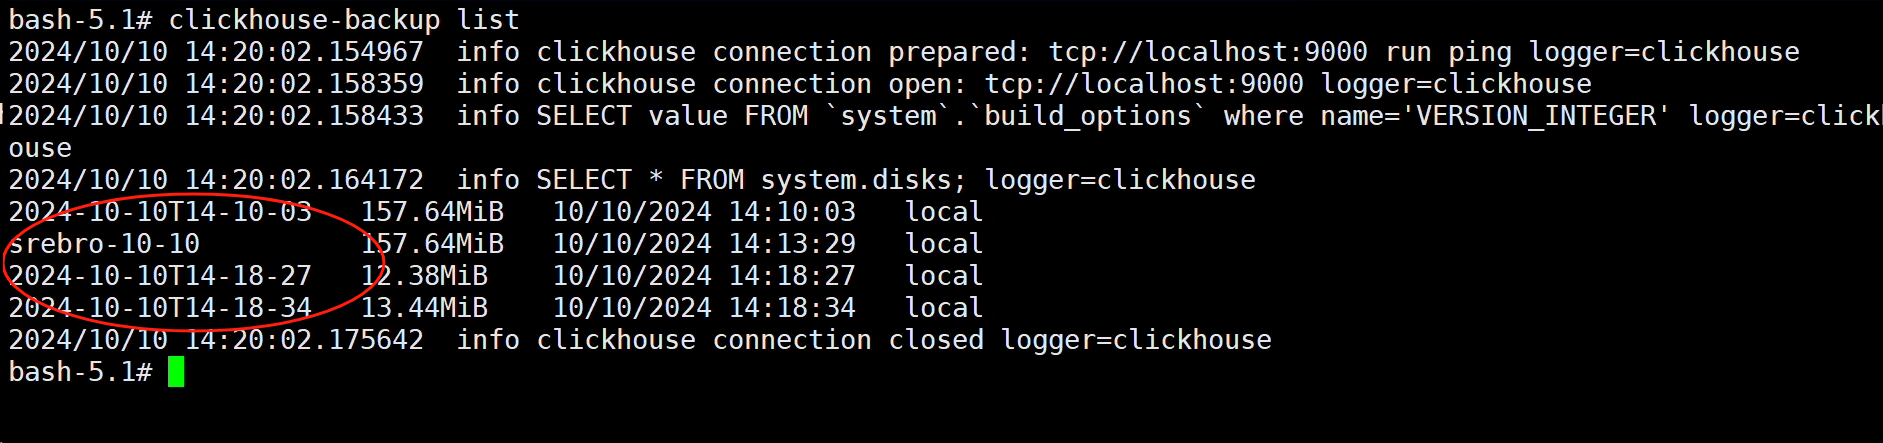Click the 'SELECT * FROM system.disks;' query text

pyautogui.click(x=752, y=180)
